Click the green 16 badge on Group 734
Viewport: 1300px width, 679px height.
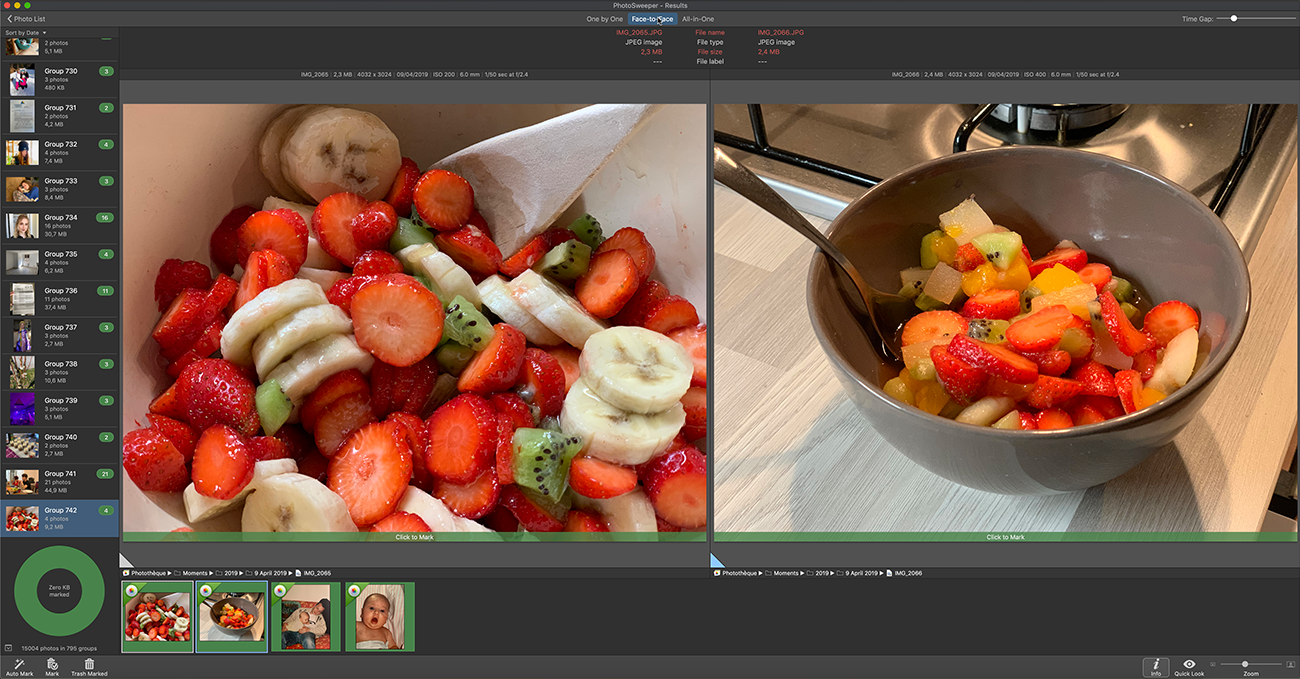(103, 217)
